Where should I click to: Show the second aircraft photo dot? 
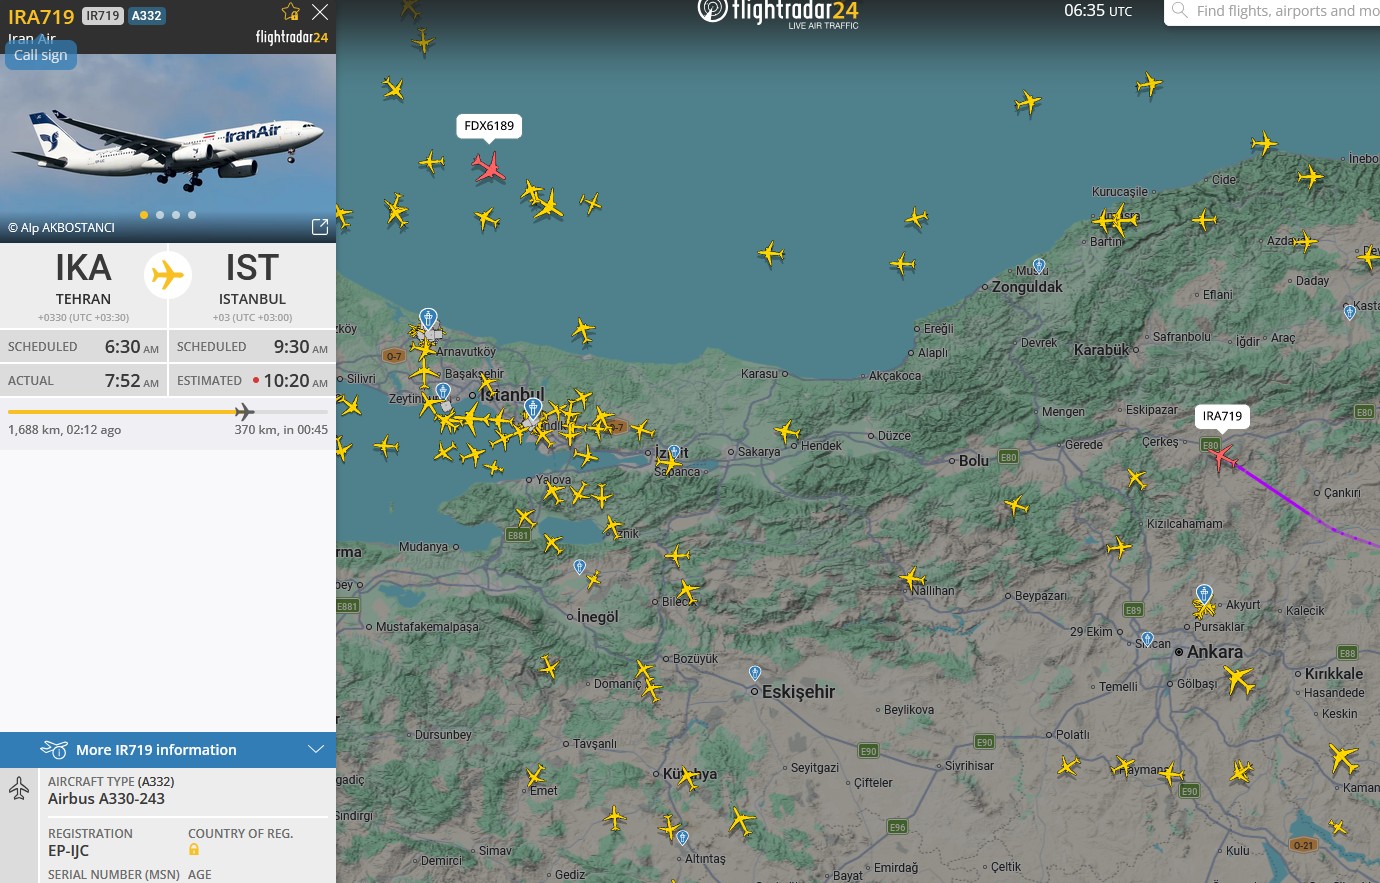click(160, 215)
